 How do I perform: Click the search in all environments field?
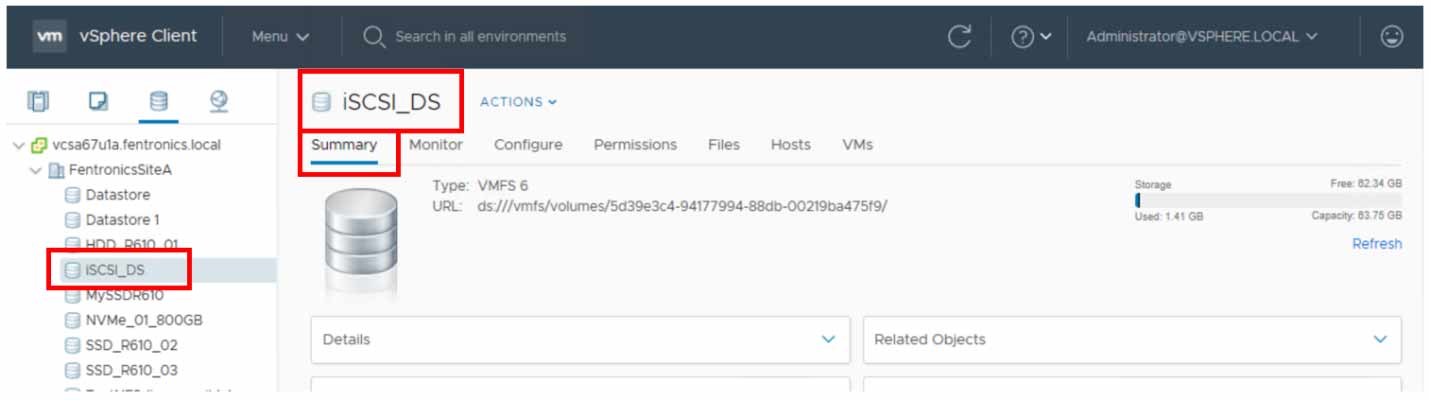480,37
